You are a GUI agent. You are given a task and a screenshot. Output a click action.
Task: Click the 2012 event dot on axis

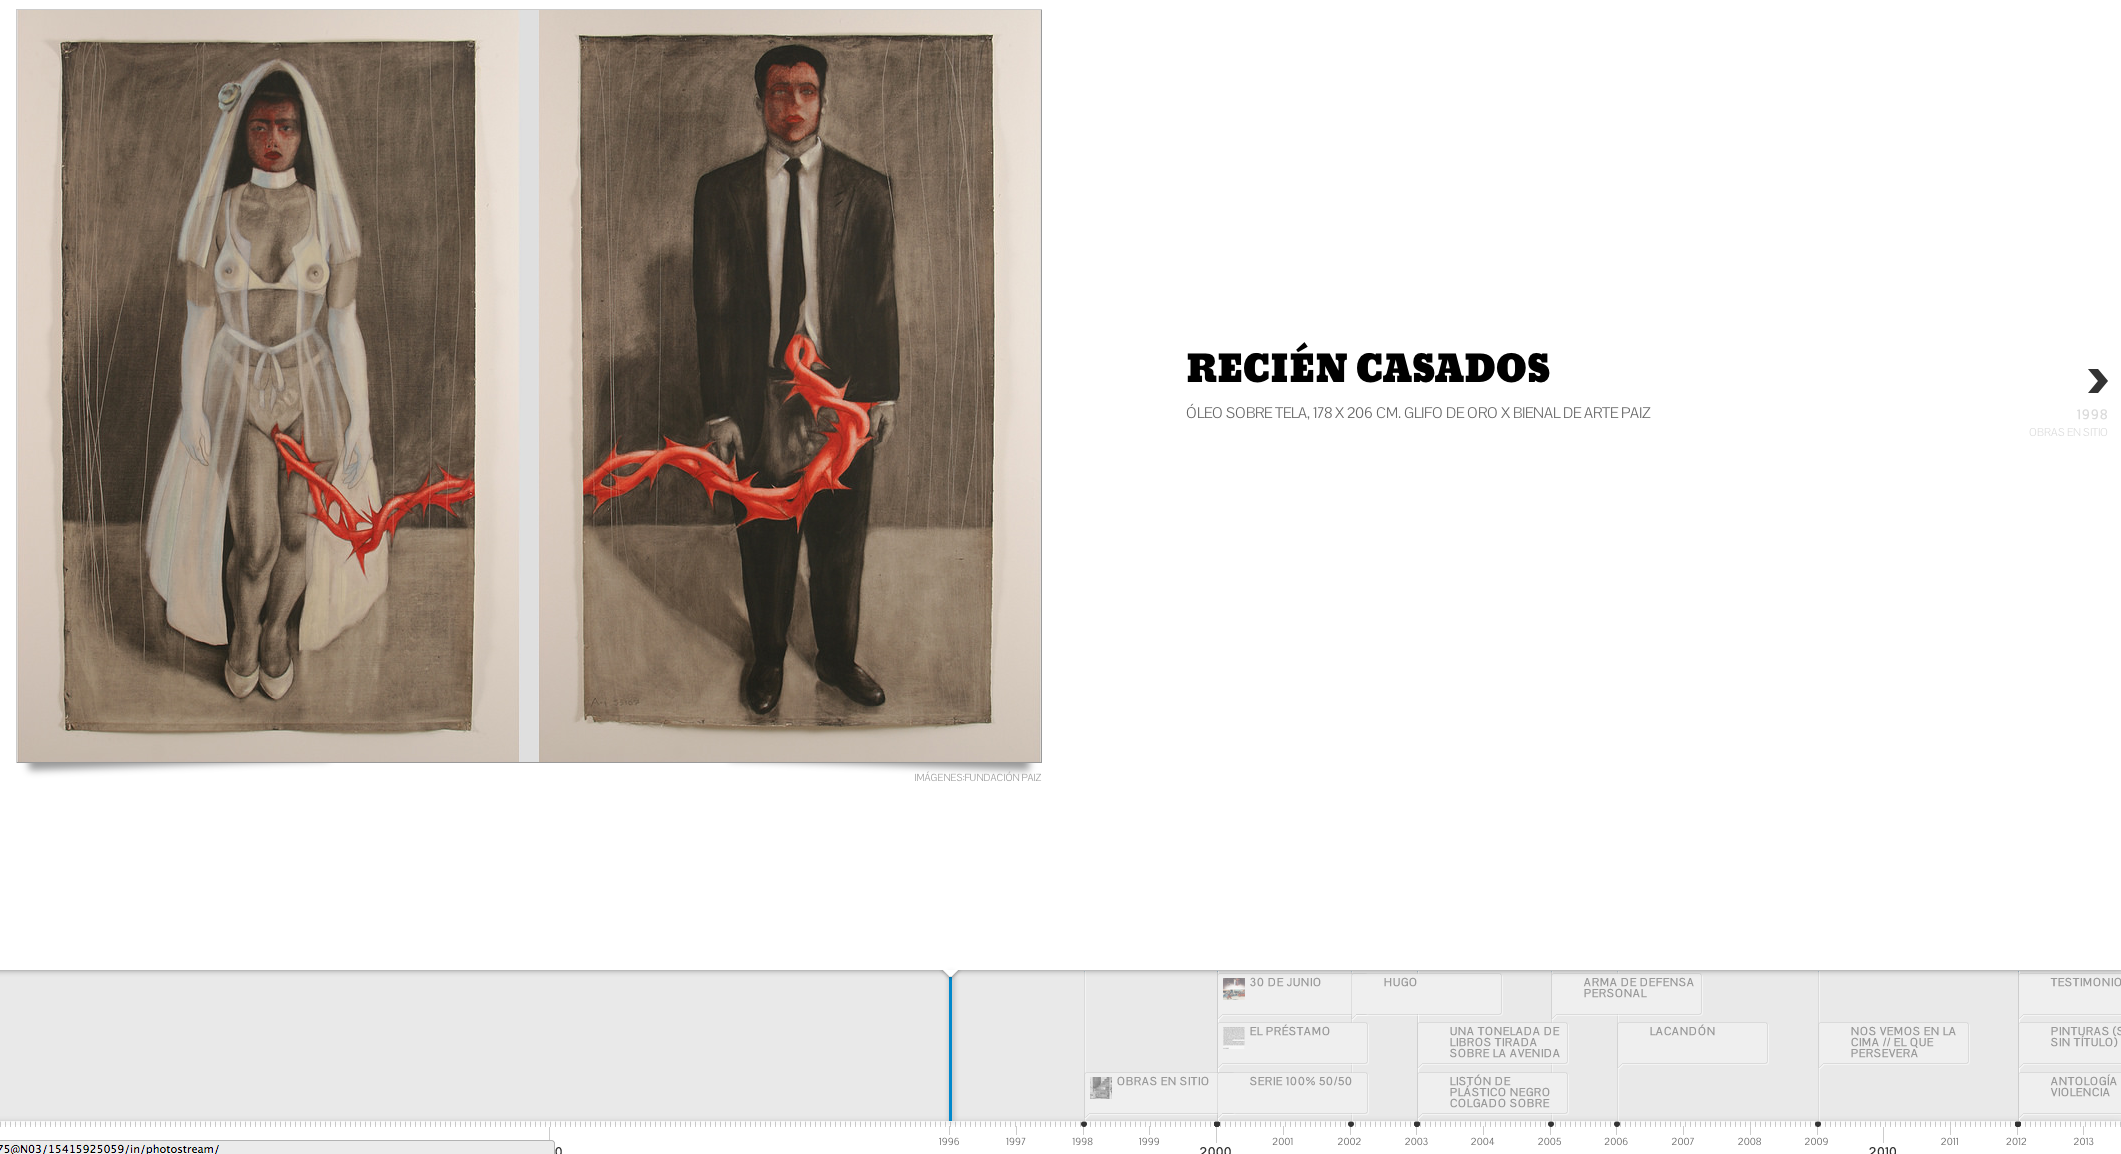[2018, 1124]
